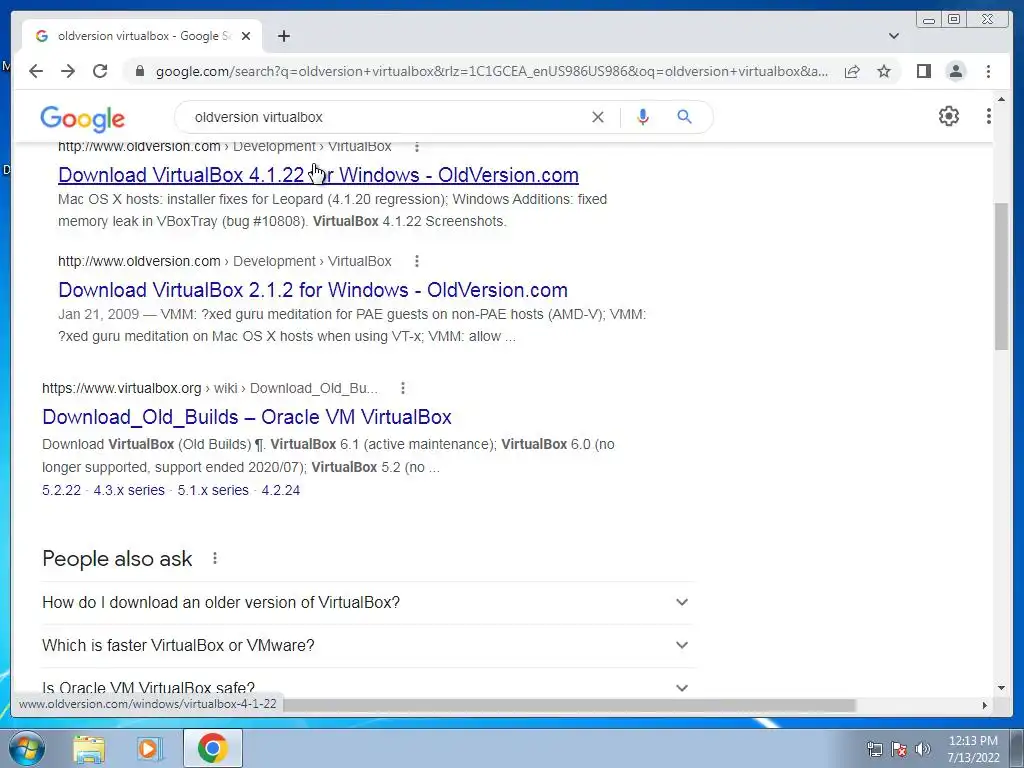Open the Action Center flag icon
This screenshot has height=768, width=1024.
pyautogui.click(x=899, y=749)
